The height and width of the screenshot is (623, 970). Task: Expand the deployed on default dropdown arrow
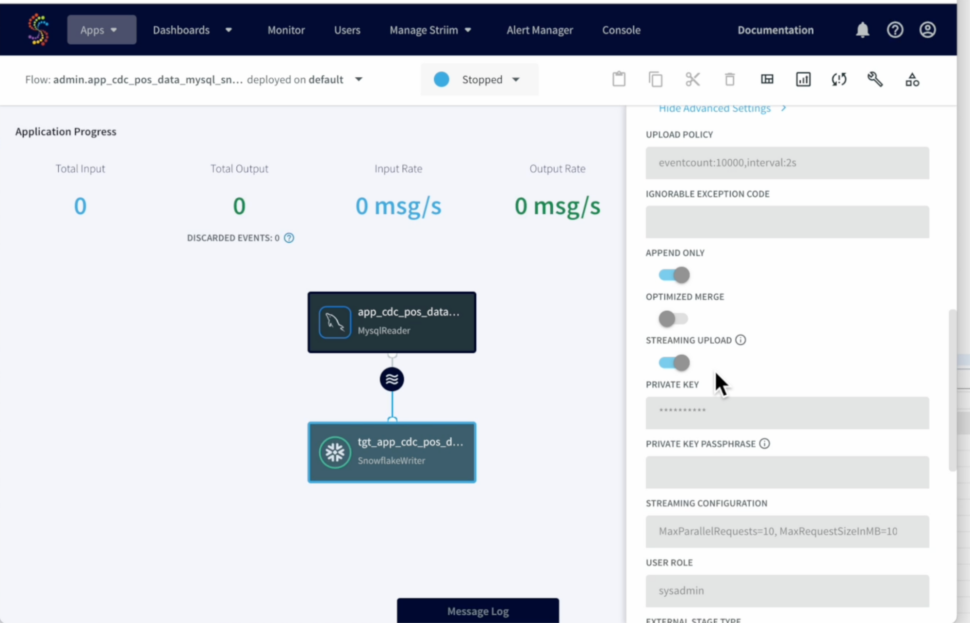pyautogui.click(x=359, y=79)
